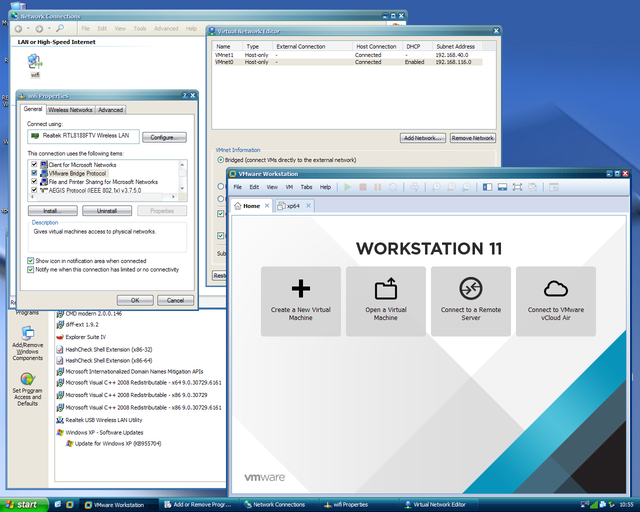Click the Subnet Address column header
The width and height of the screenshot is (640, 512).
(458, 47)
